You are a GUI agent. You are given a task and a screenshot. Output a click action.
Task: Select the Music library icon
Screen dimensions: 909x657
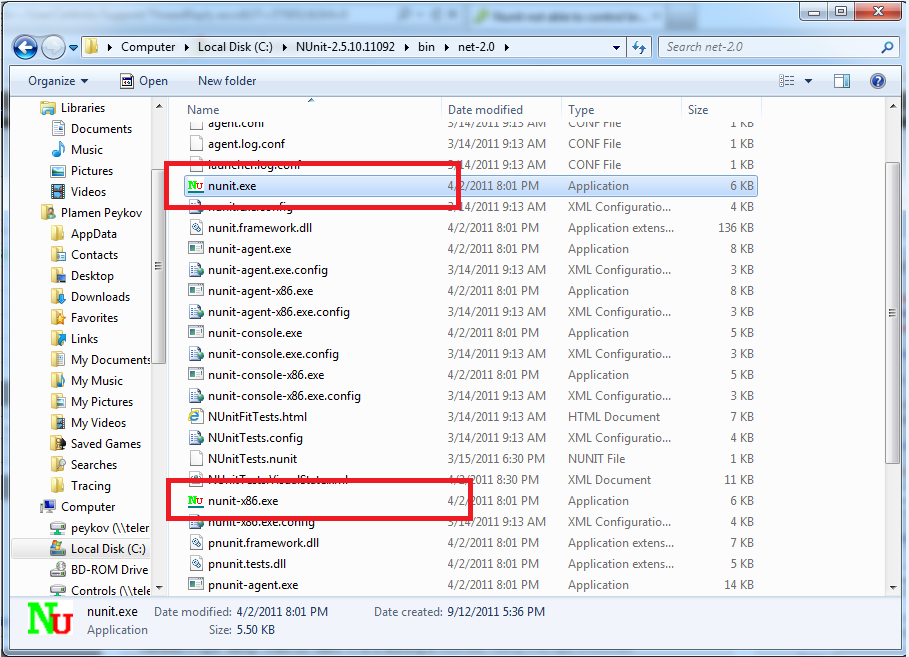click(x=58, y=150)
